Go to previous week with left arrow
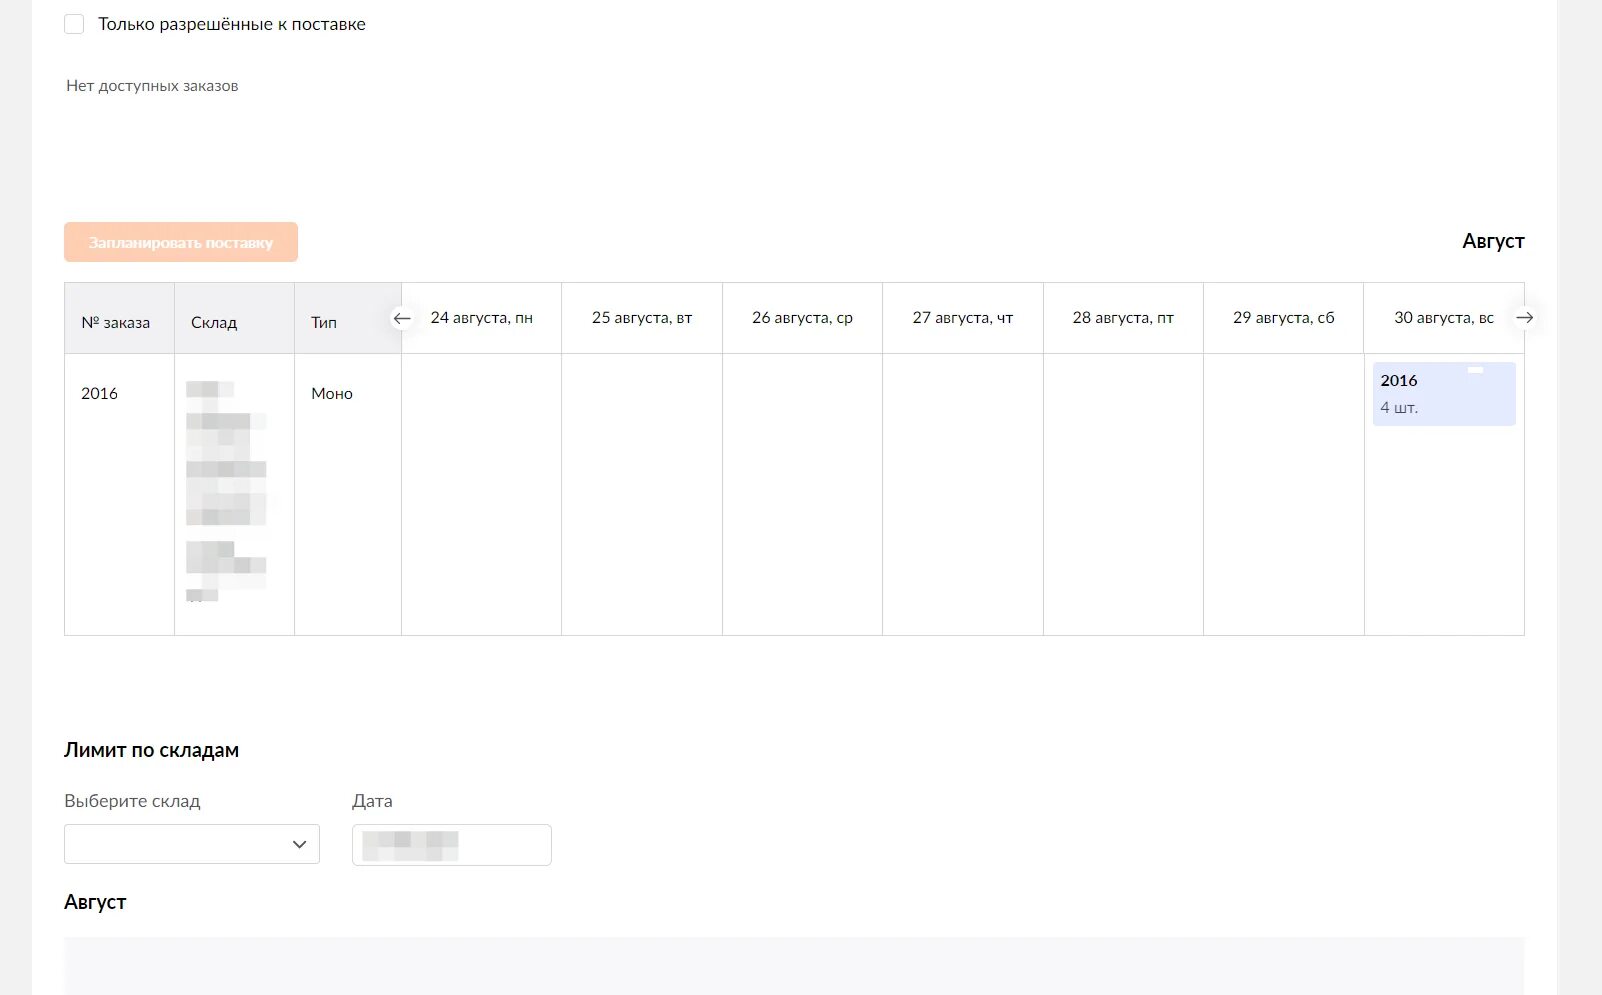The width and height of the screenshot is (1602, 995). (x=402, y=318)
